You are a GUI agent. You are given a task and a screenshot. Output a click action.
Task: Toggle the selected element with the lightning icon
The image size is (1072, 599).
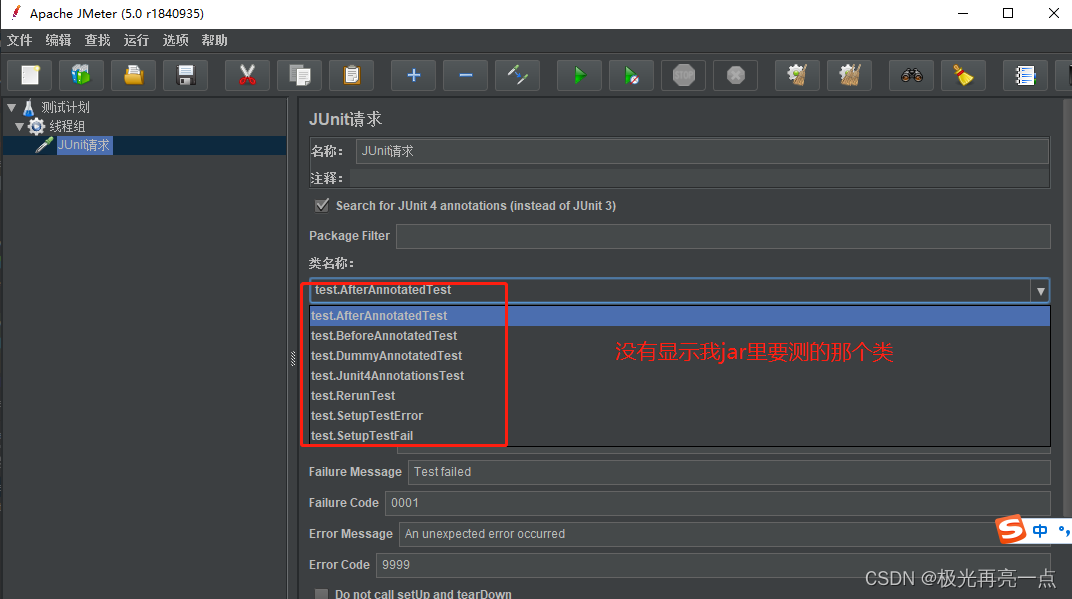pyautogui.click(x=517, y=75)
